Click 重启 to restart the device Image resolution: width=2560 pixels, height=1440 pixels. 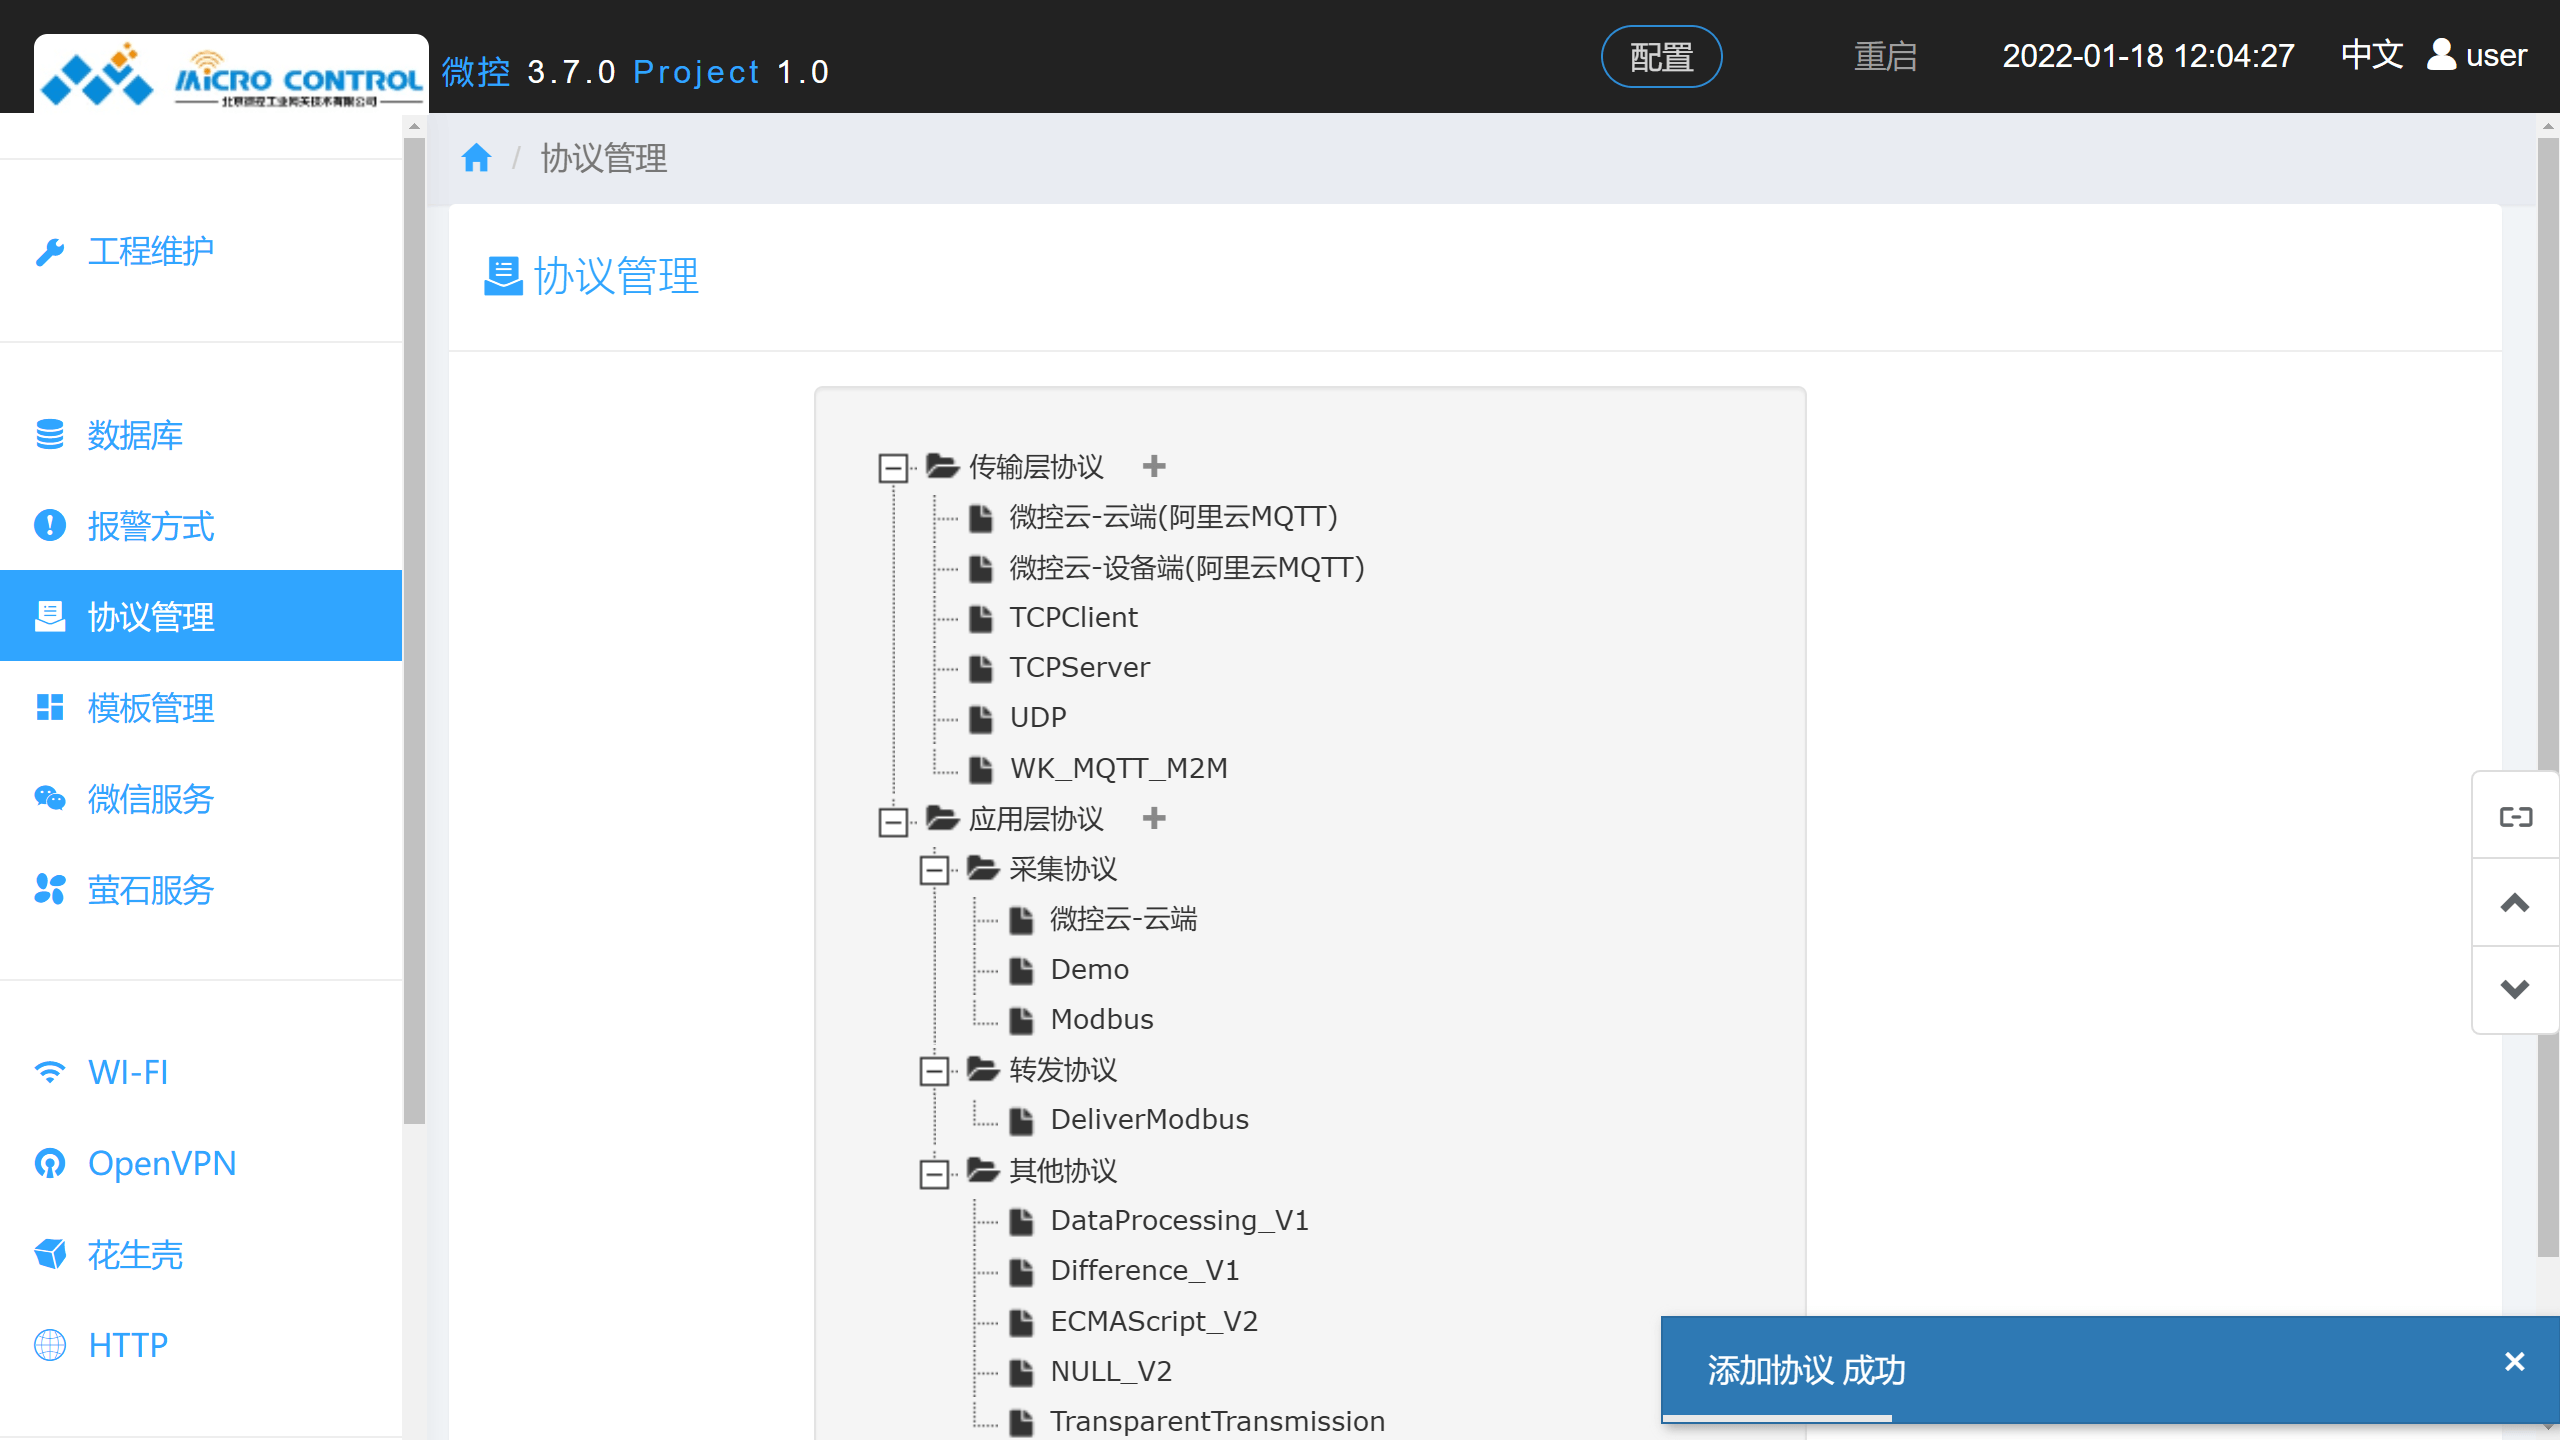coord(1884,57)
